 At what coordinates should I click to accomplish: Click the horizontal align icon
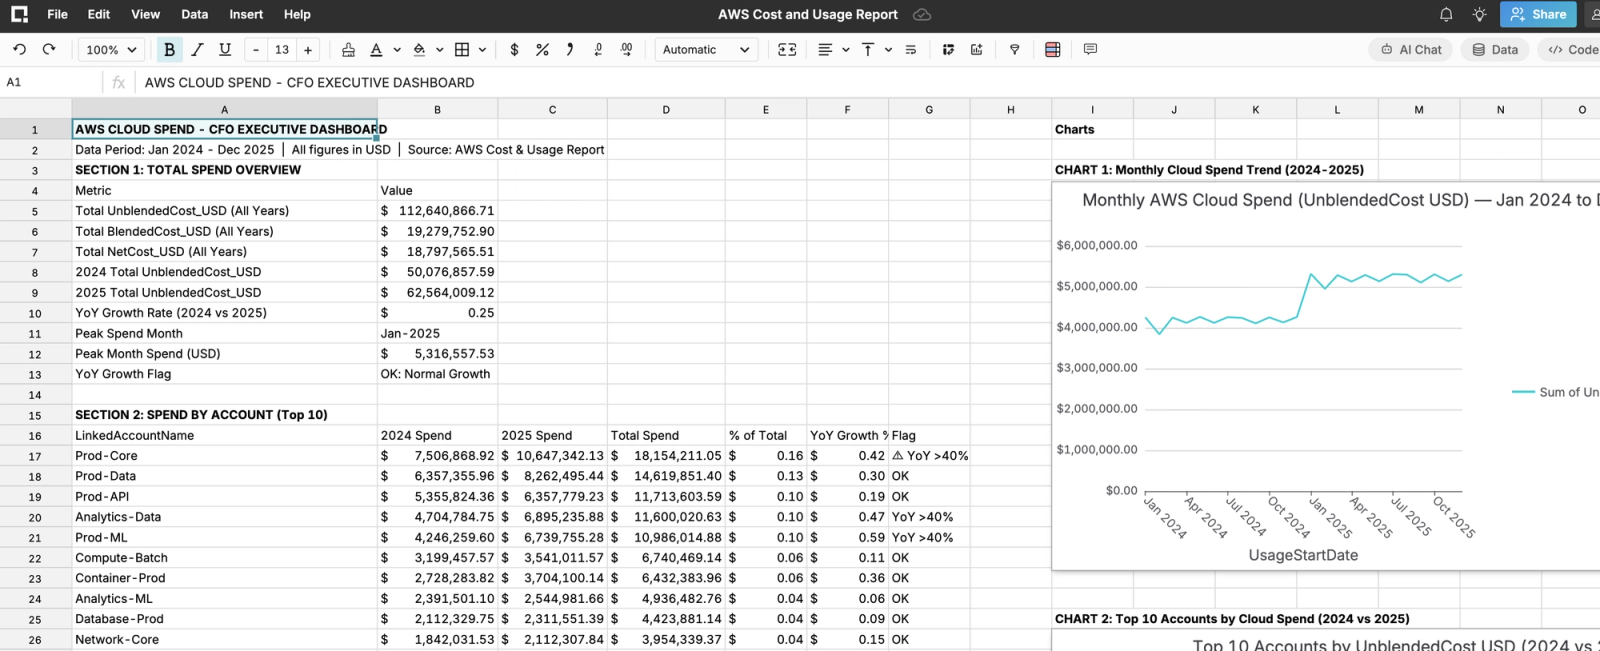pos(825,49)
